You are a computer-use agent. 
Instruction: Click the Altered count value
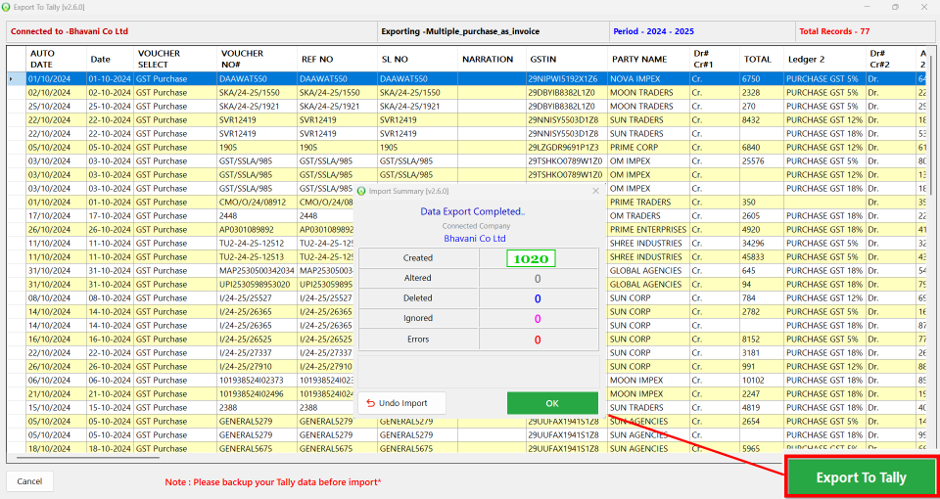click(x=538, y=278)
